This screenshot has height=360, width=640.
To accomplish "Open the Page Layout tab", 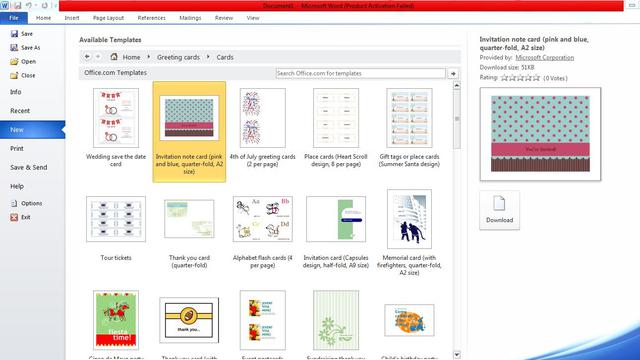I will tap(108, 18).
